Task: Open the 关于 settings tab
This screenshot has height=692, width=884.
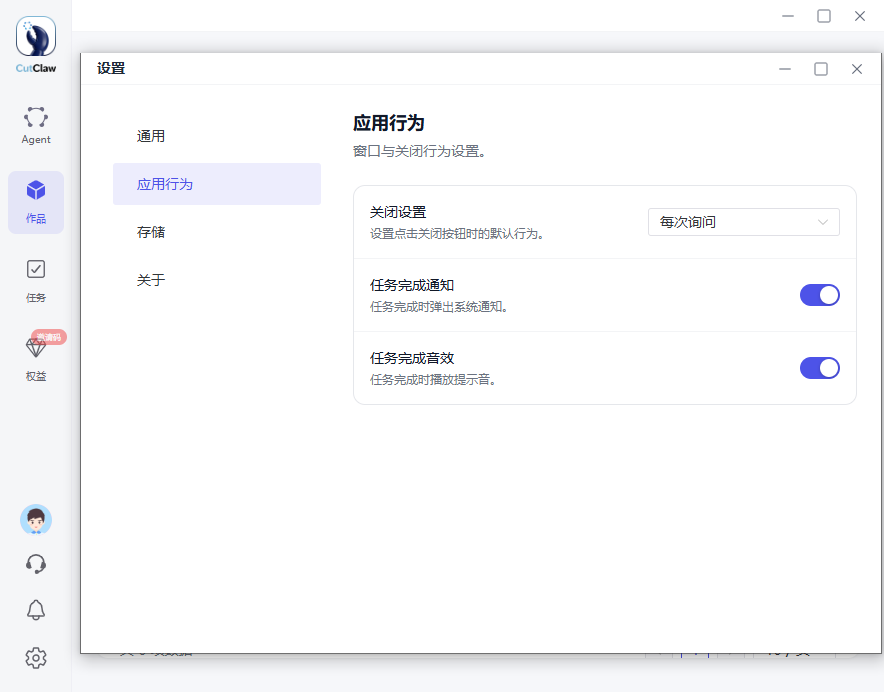Action: pos(217,280)
